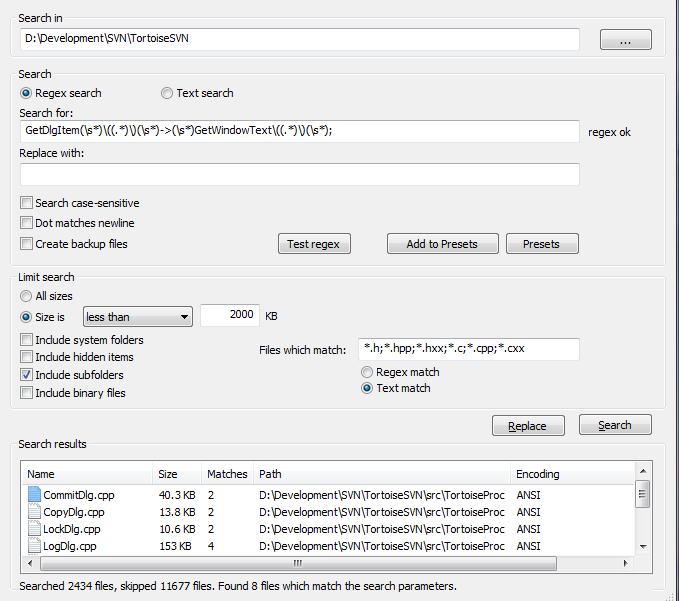The image size is (679, 601).
Task: Click the 153 KB size cell
Action: [x=175, y=546]
